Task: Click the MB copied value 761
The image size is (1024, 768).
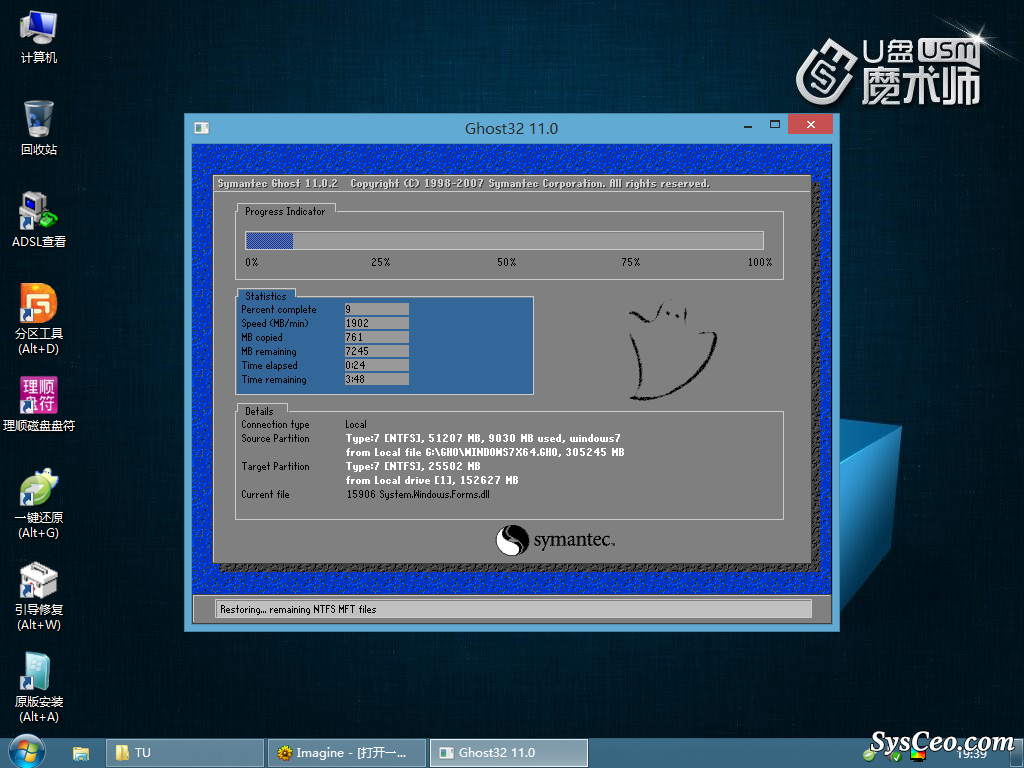Action: [x=376, y=337]
